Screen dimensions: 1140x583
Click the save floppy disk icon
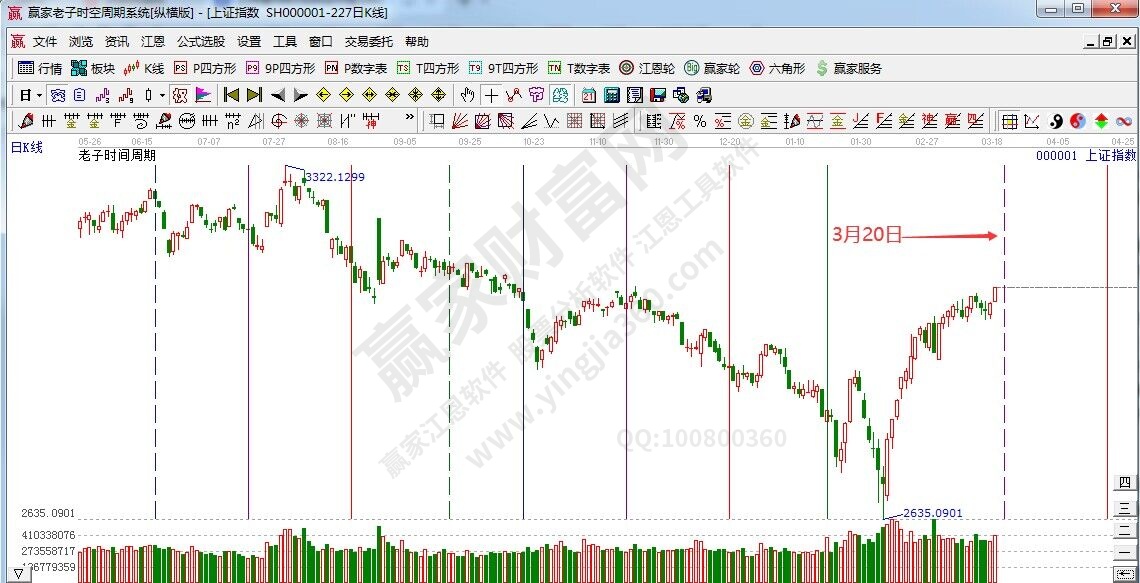tap(657, 95)
